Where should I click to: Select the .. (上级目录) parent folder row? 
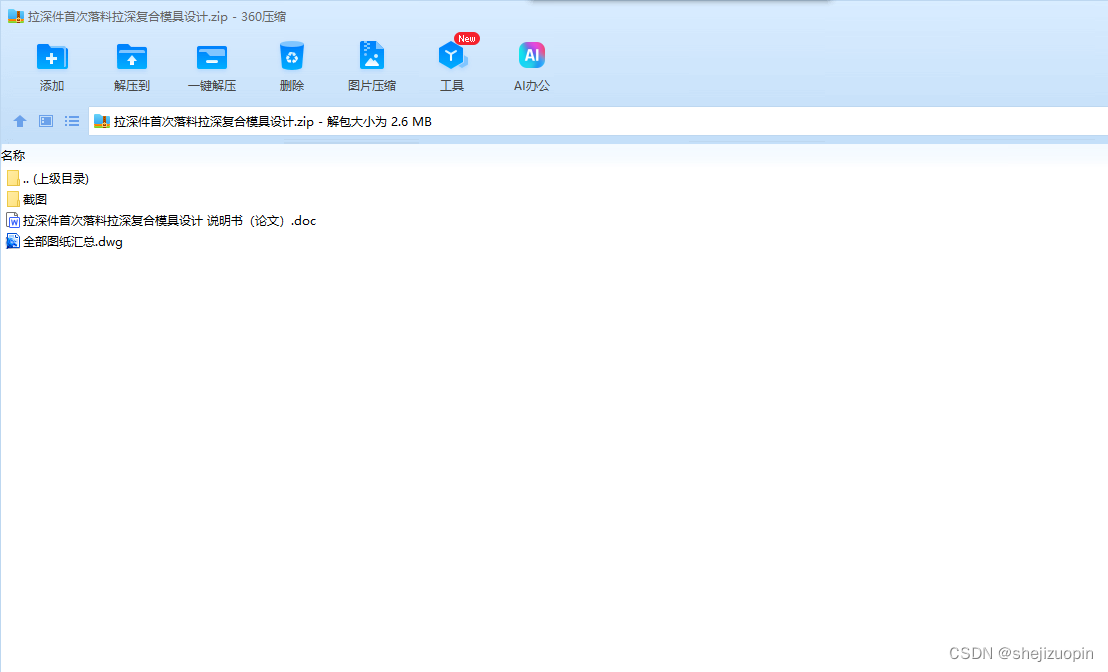pos(48,179)
